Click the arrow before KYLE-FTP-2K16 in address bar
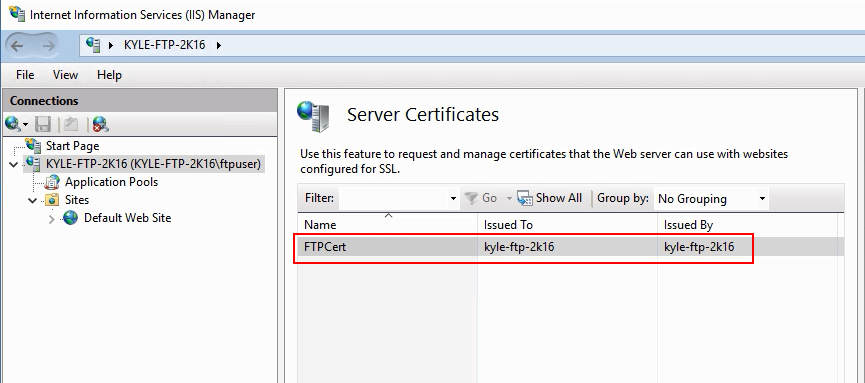 (111, 45)
